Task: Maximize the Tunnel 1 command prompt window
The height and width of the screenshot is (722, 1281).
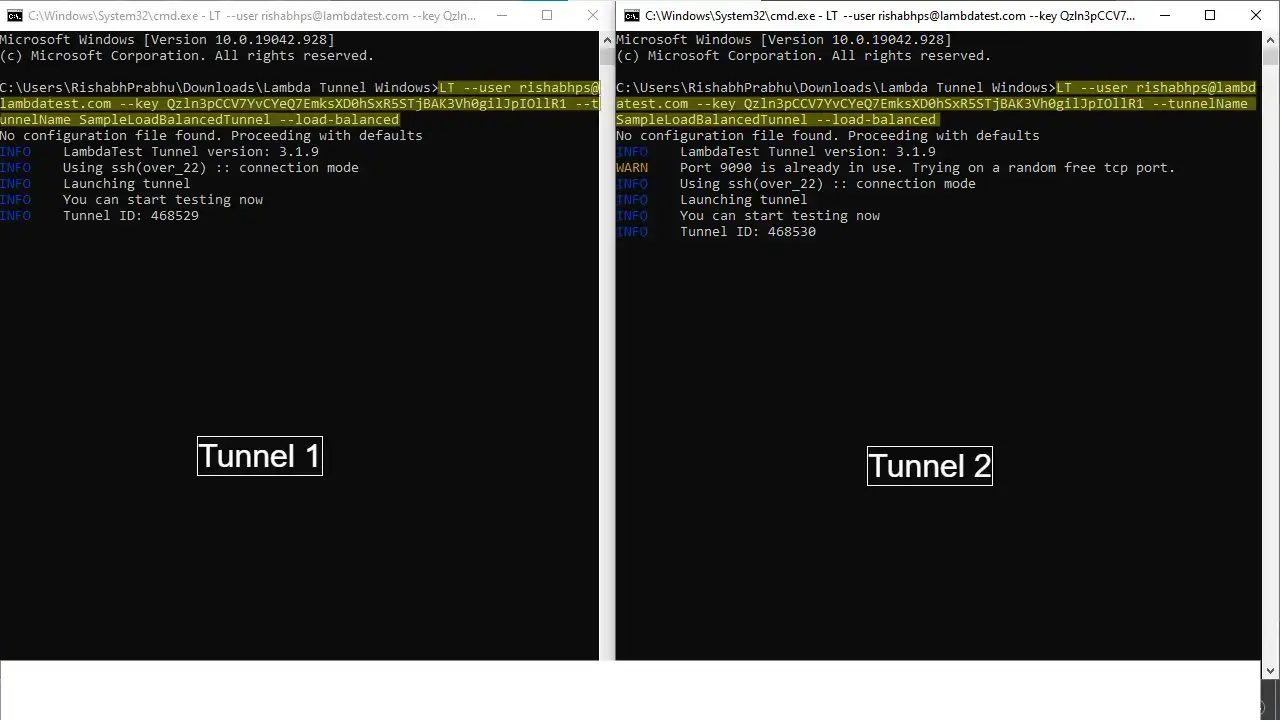Action: tap(547, 16)
